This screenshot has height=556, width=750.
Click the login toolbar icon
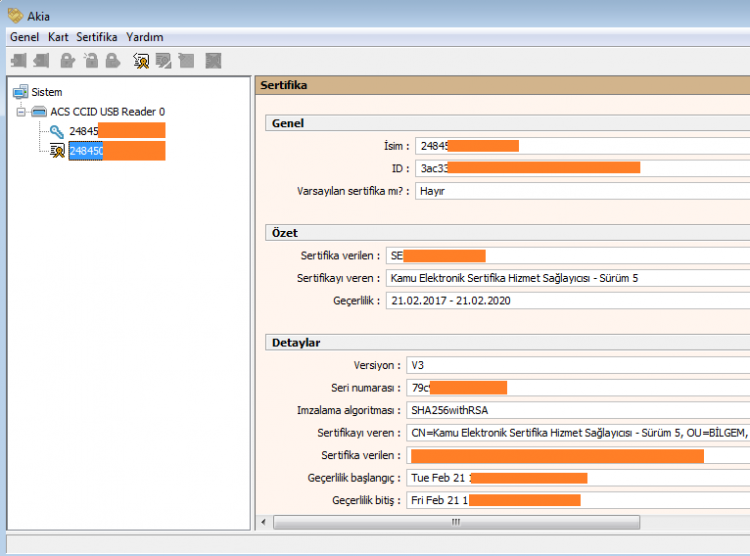point(18,61)
